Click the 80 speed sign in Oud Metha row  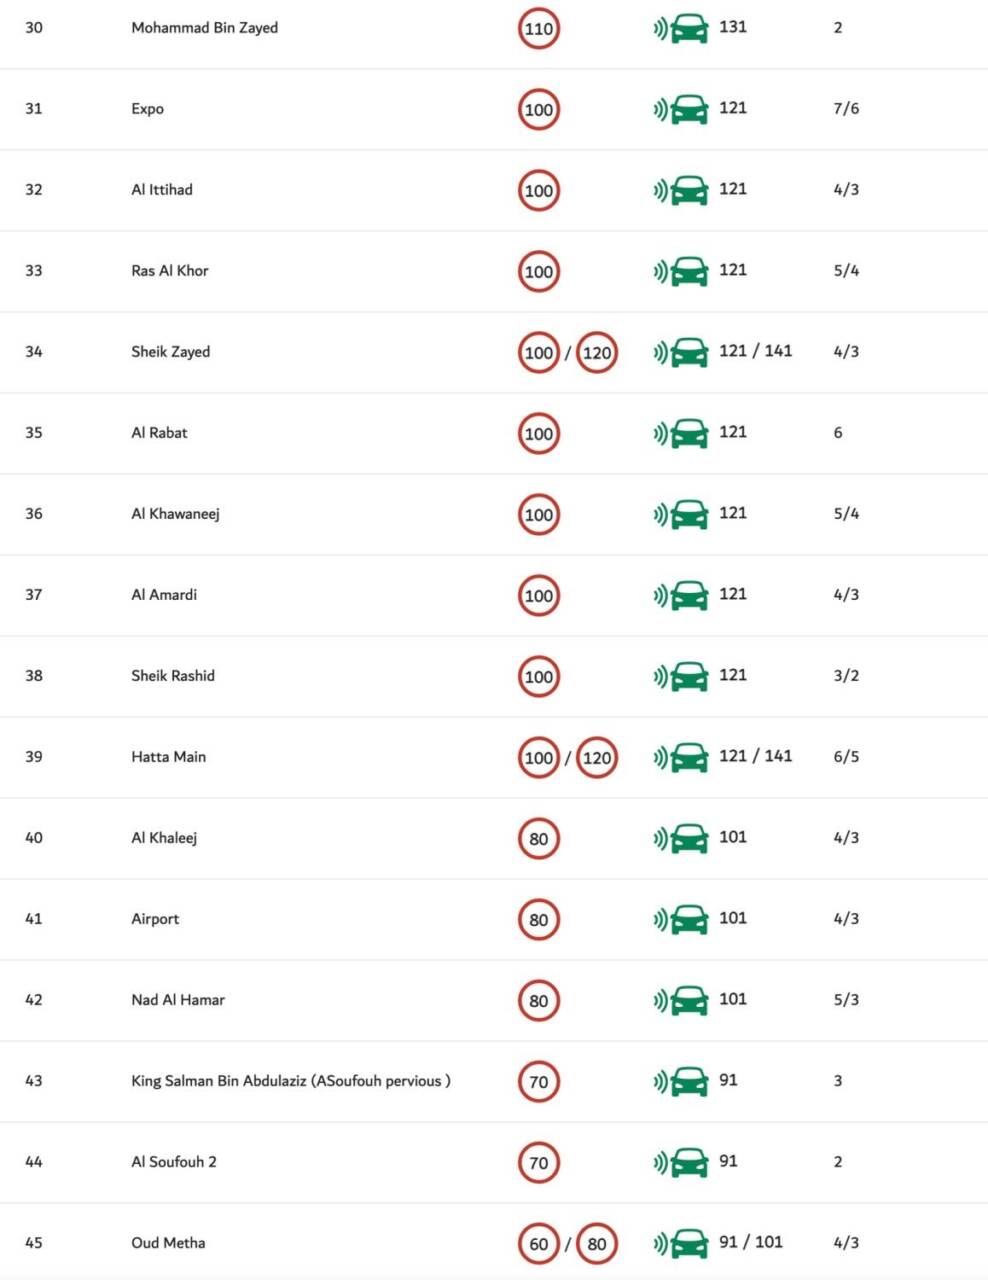(x=597, y=1243)
